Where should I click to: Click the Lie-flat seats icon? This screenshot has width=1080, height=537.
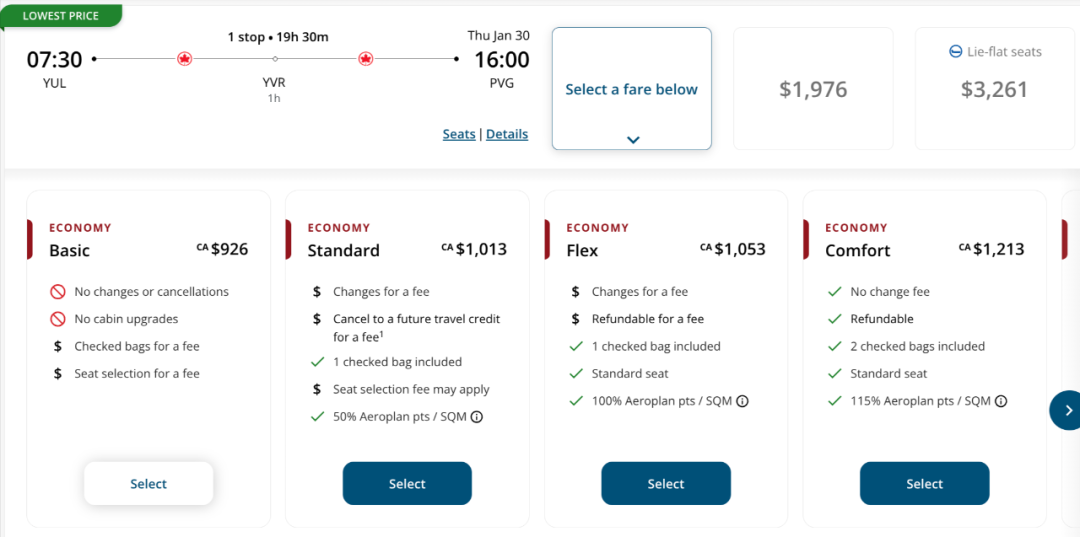956,52
